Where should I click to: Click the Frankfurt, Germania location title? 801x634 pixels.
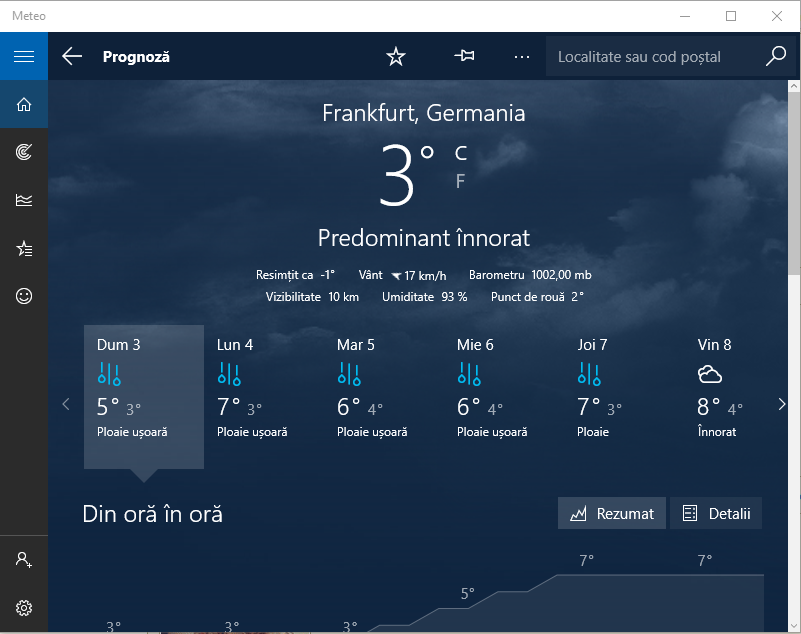tap(423, 113)
